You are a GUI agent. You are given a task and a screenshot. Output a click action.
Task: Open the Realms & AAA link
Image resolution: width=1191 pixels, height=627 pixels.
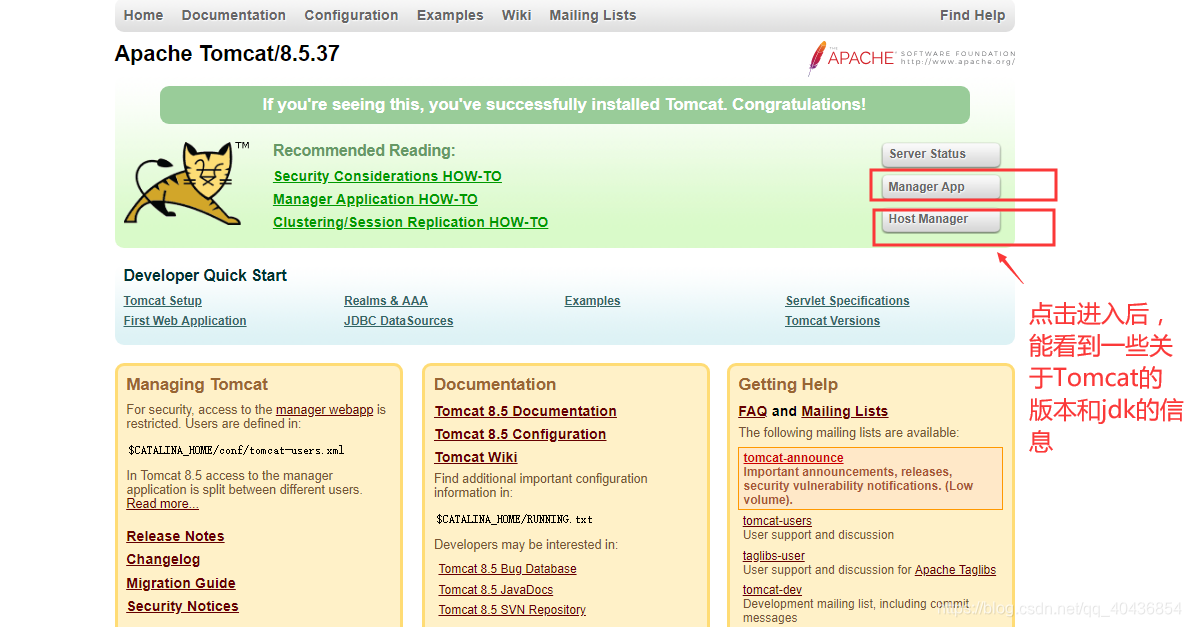point(386,301)
